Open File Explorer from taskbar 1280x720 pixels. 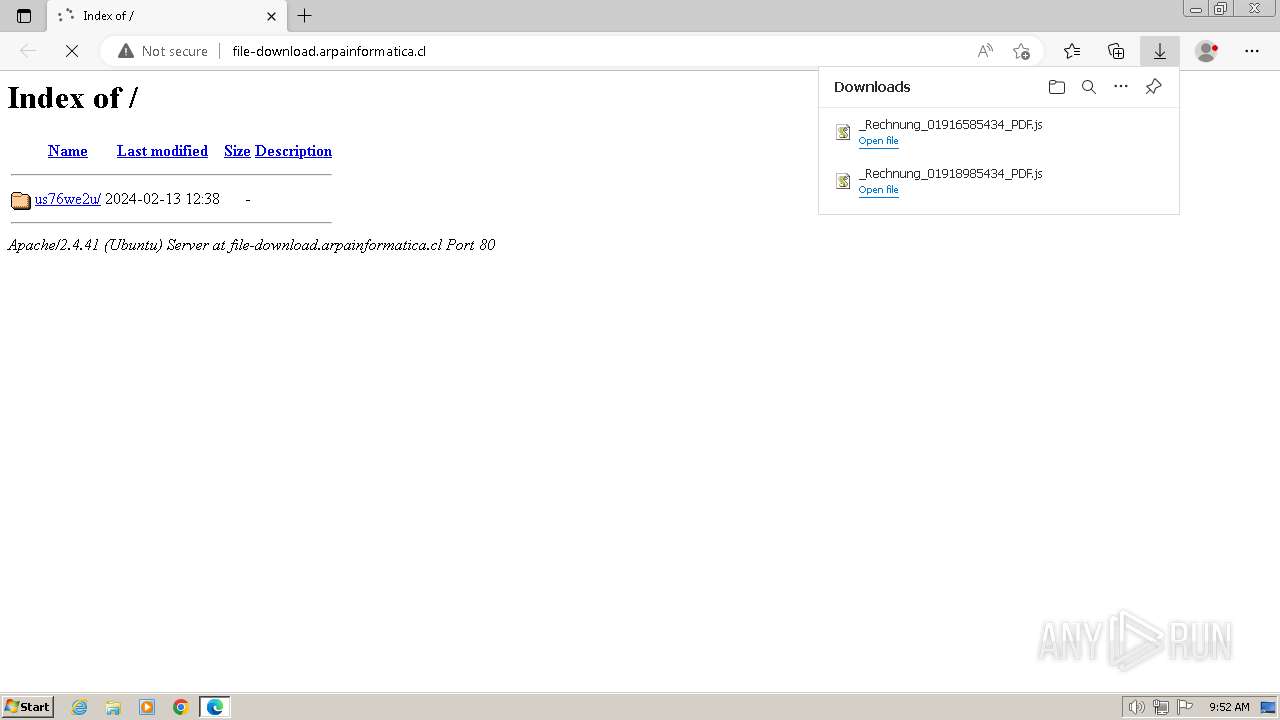pyautogui.click(x=113, y=707)
